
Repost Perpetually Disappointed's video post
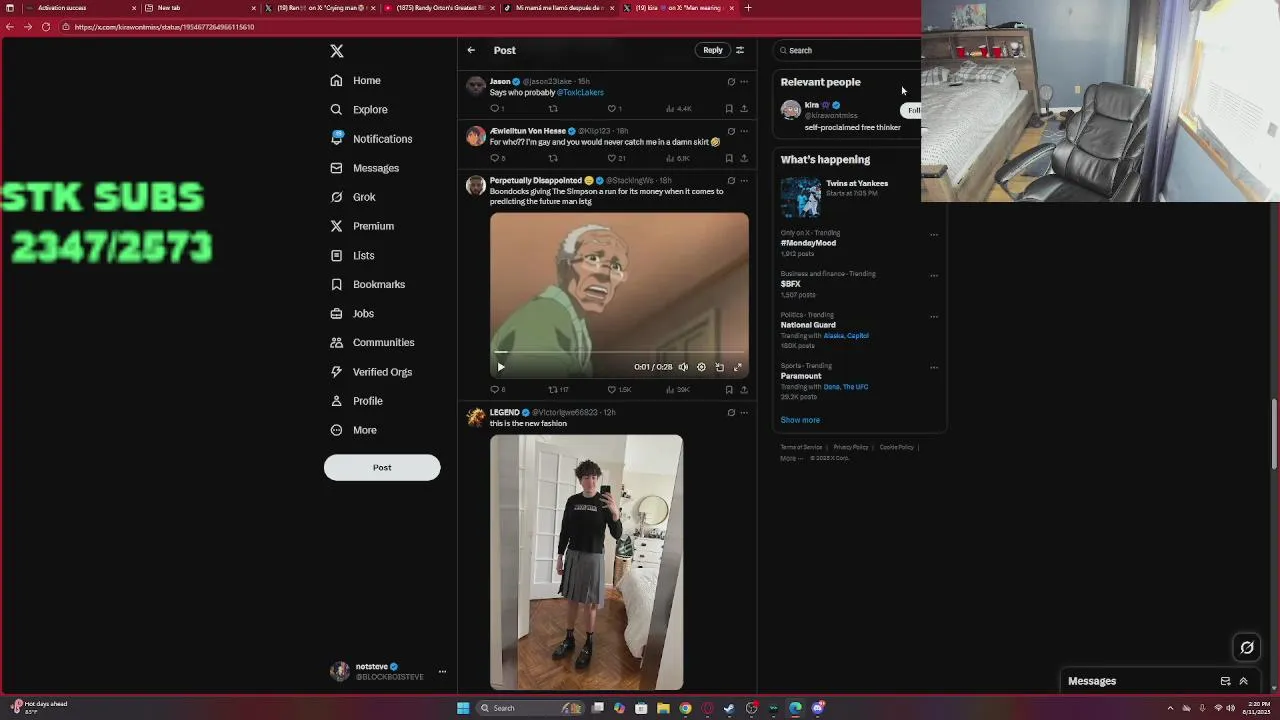[x=553, y=389]
